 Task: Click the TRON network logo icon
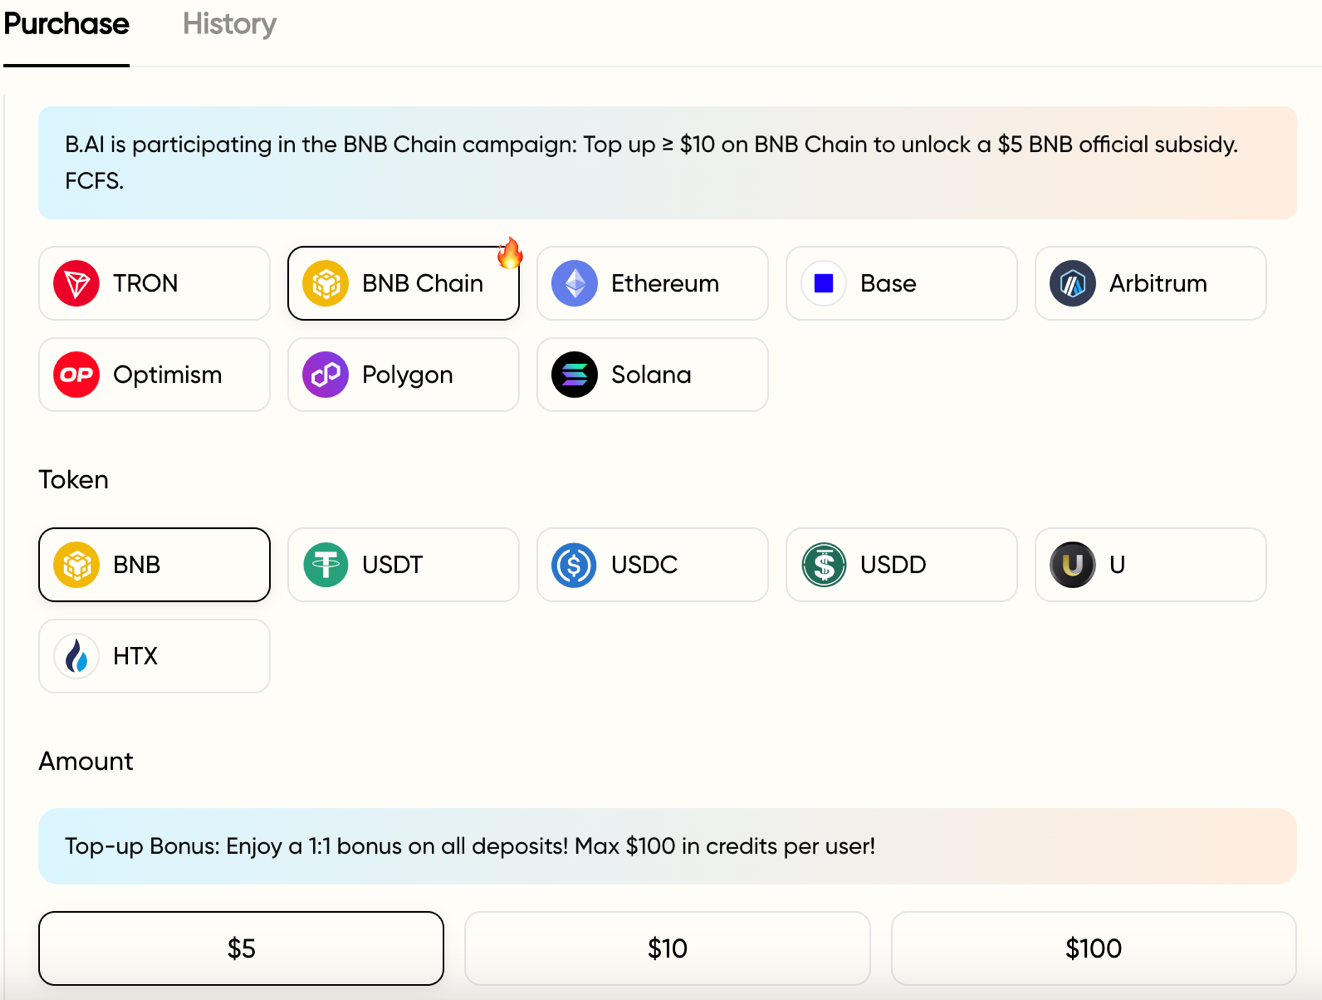coord(76,283)
